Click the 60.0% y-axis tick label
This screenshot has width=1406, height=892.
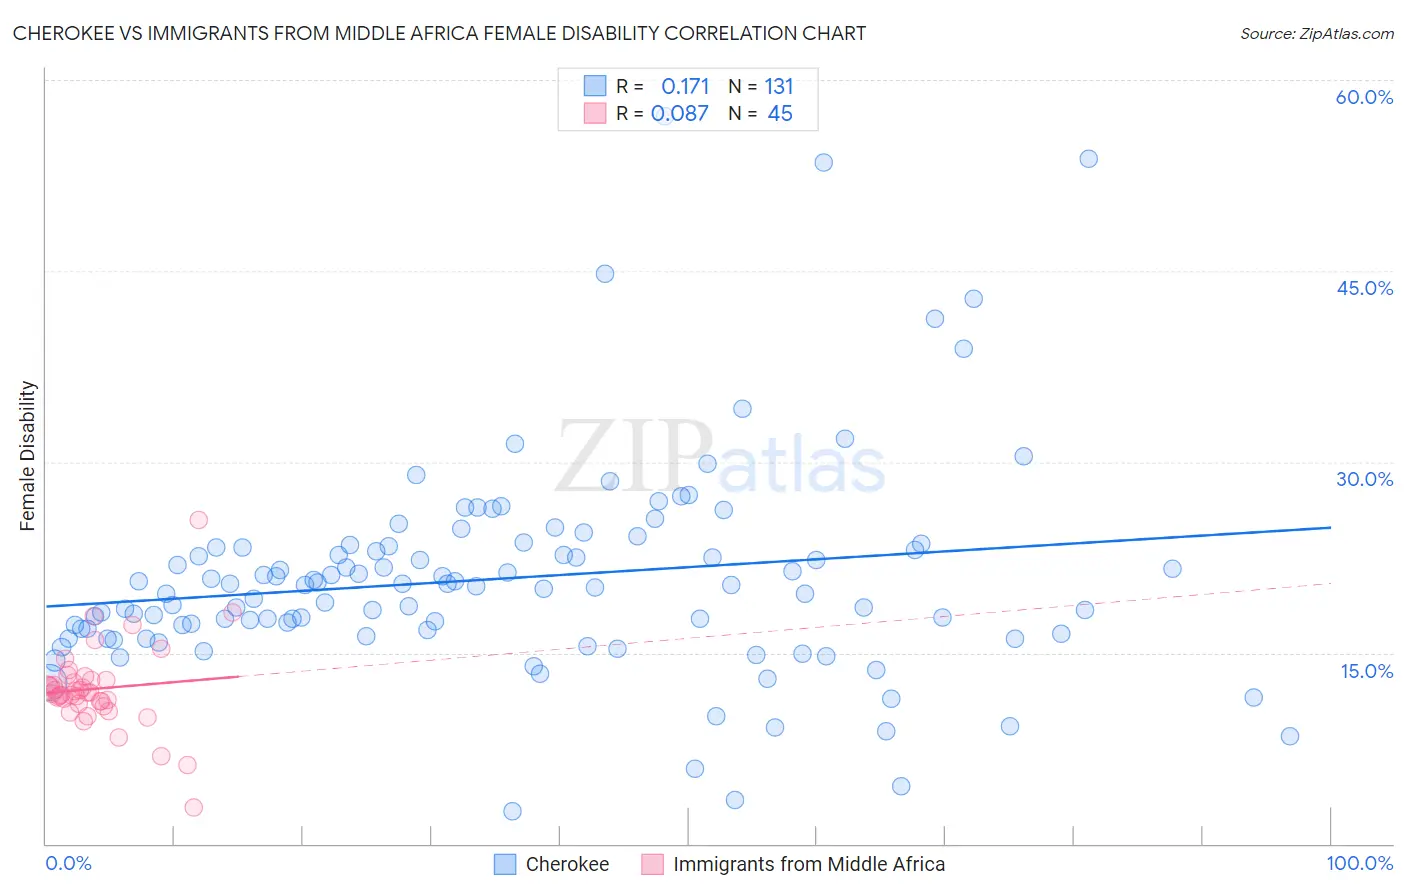[x=1364, y=97]
